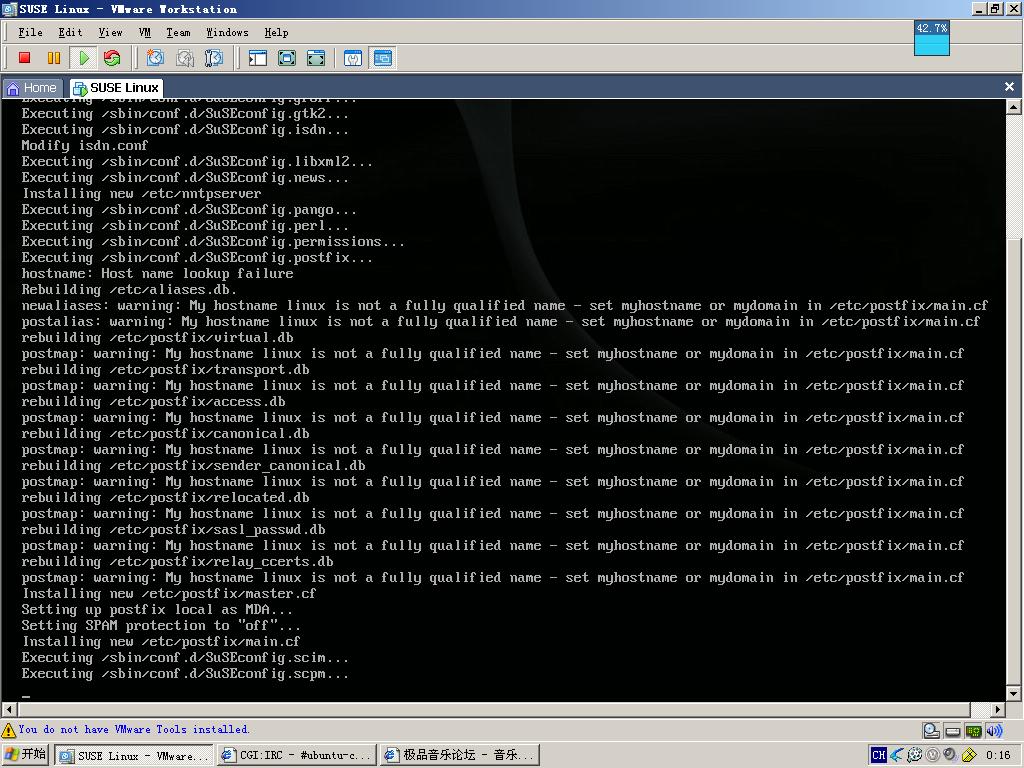The height and width of the screenshot is (768, 1024).
Task: Open the Help menu
Action: pos(276,32)
